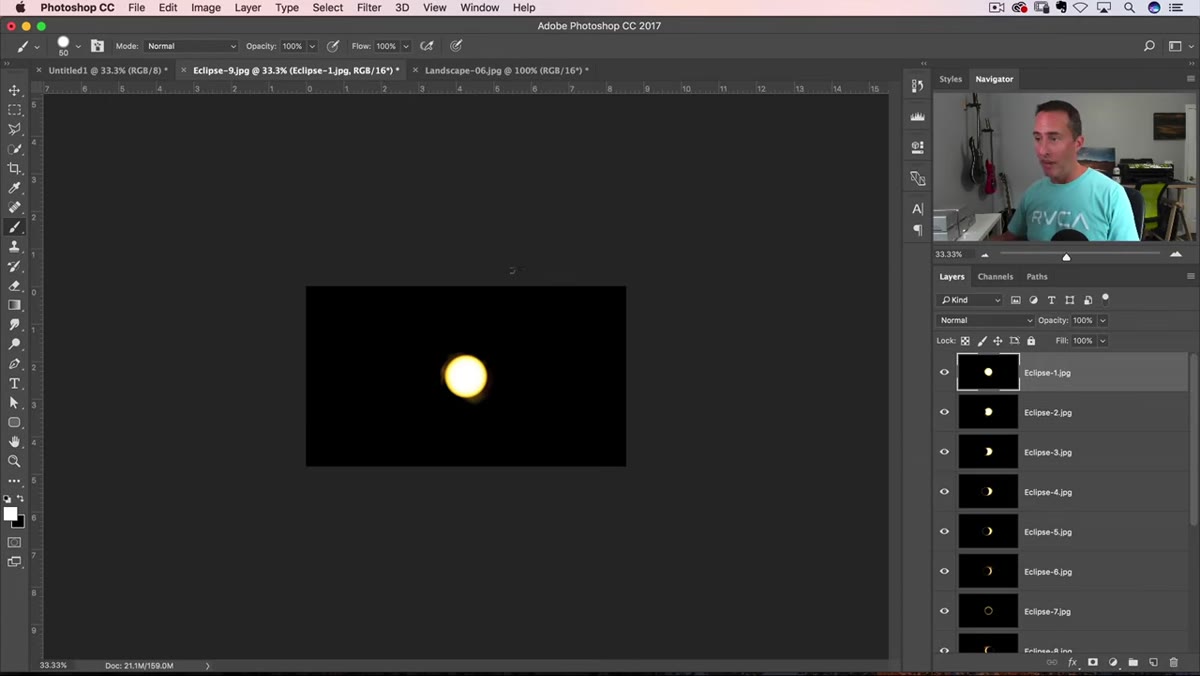1200x676 pixels.
Task: Open the layer Kind filter dropdown
Action: 970,300
